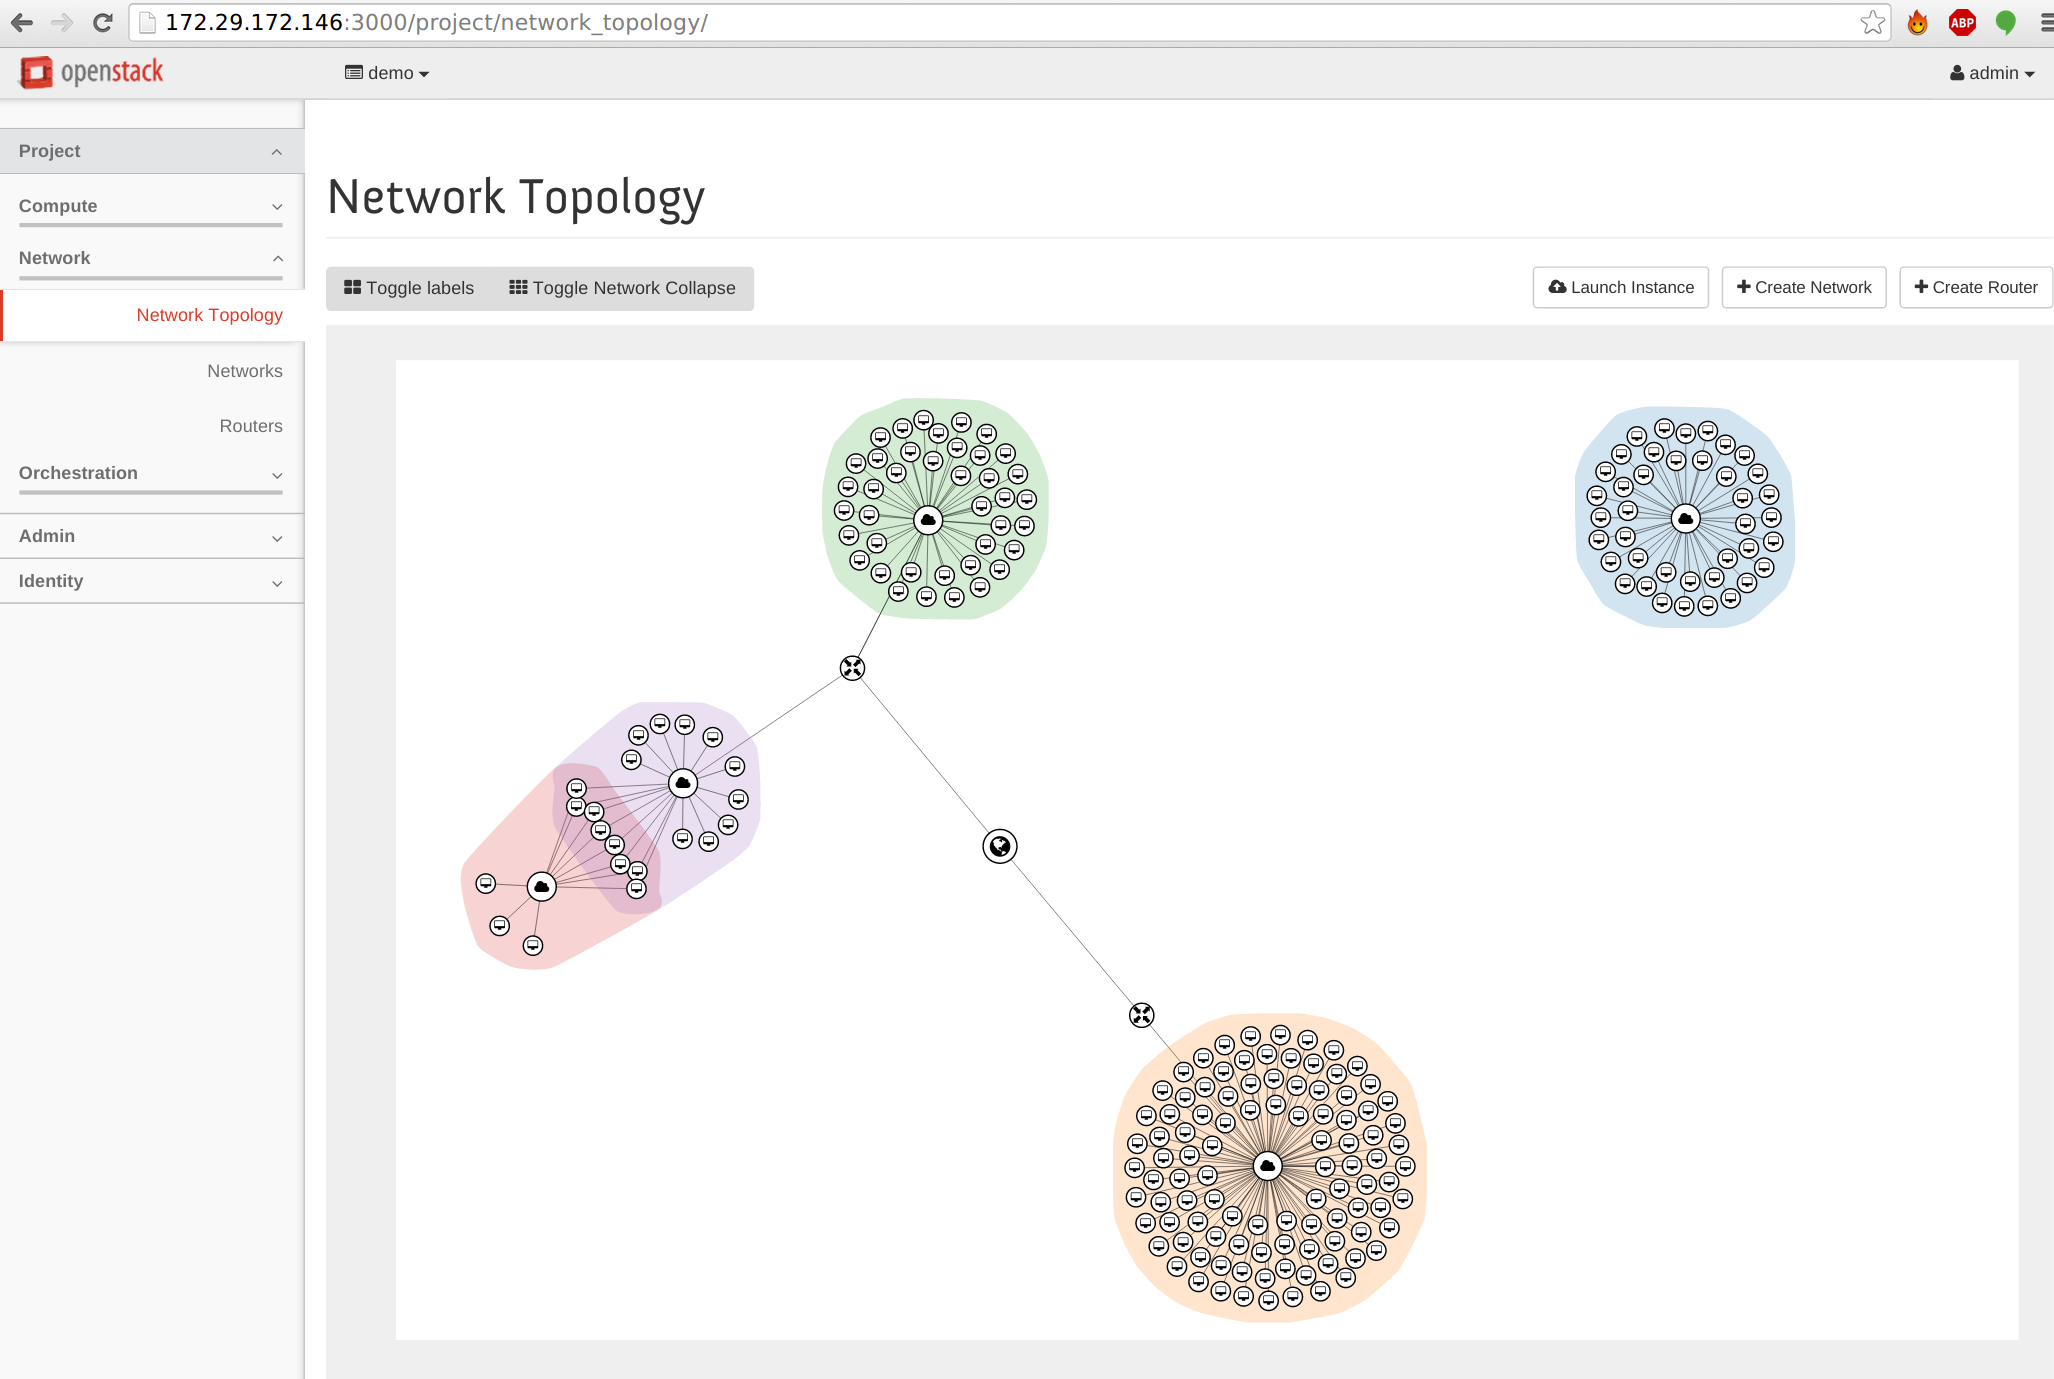Expand the Orchestration section

150,473
